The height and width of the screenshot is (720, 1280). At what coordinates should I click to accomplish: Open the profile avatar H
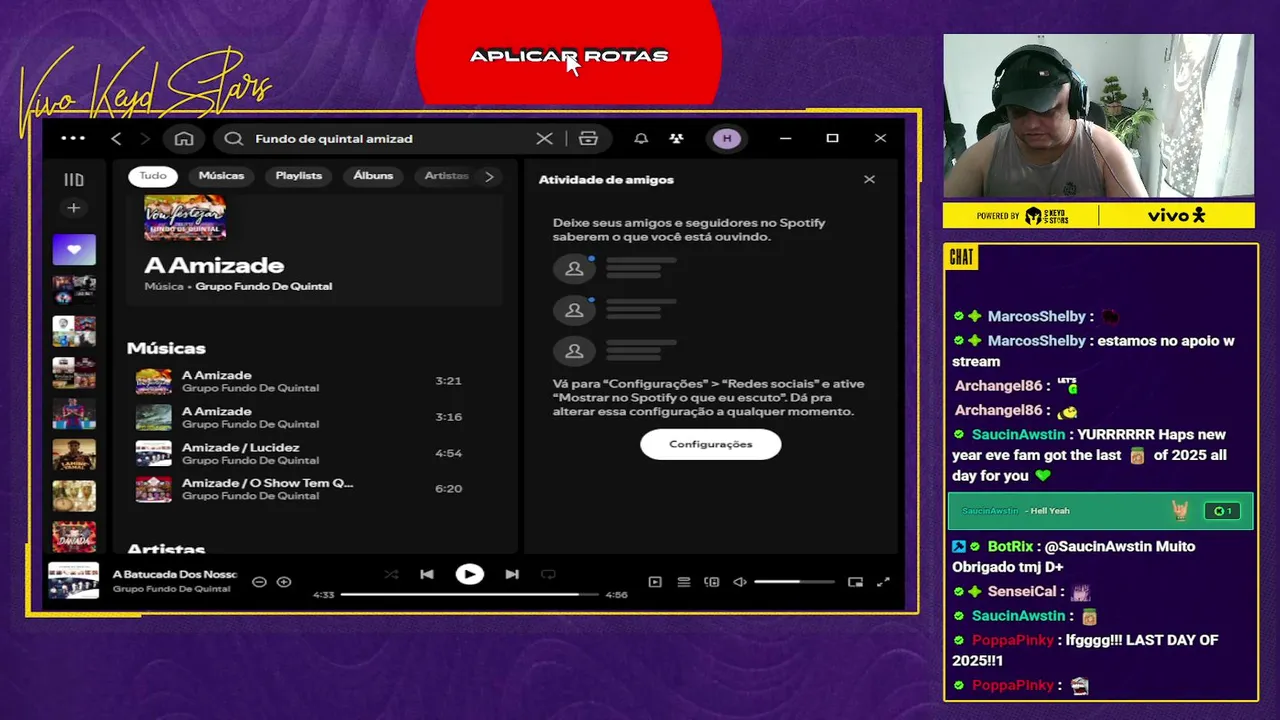click(x=727, y=139)
